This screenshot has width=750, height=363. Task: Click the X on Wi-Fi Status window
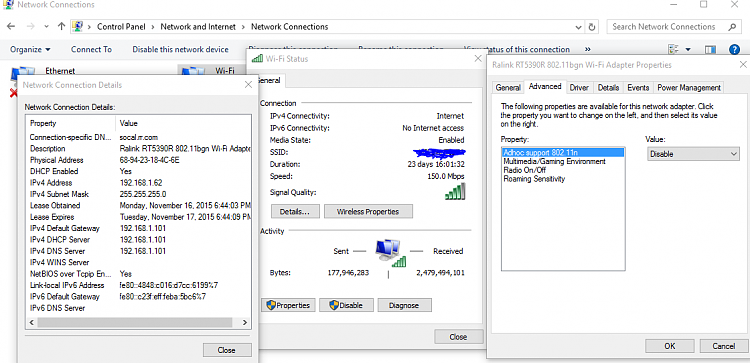(x=477, y=59)
